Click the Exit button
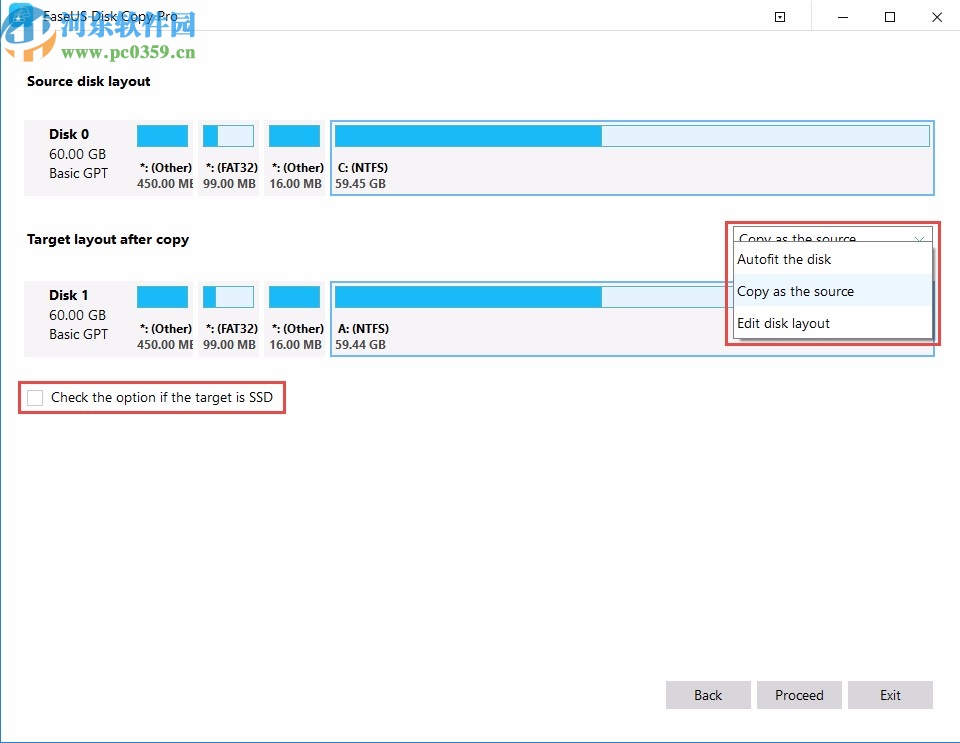Image resolution: width=960 pixels, height=743 pixels. click(x=890, y=695)
